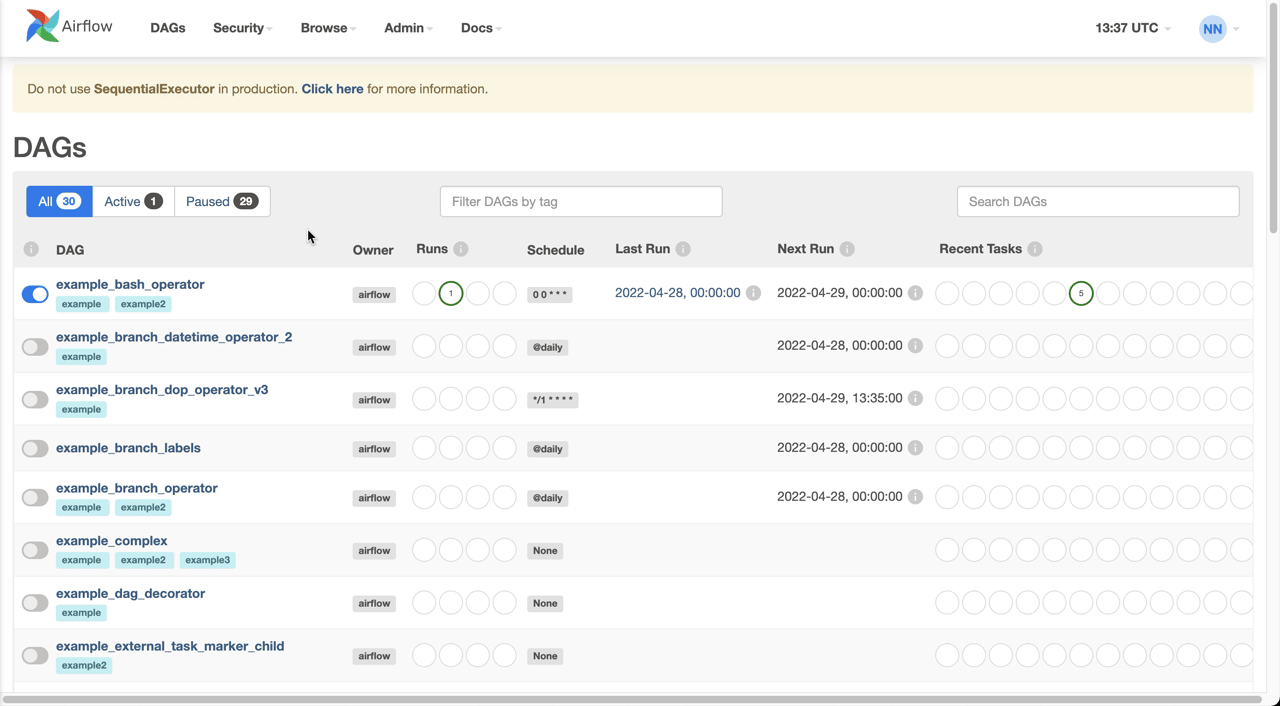
Task: Click info icon next to Last Run header
Action: coord(683,249)
